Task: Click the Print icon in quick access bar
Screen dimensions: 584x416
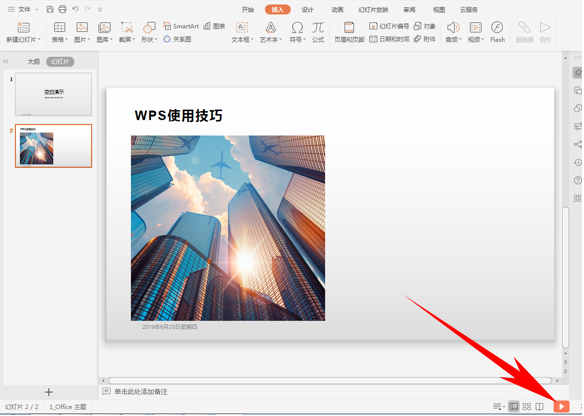Action: [x=62, y=9]
